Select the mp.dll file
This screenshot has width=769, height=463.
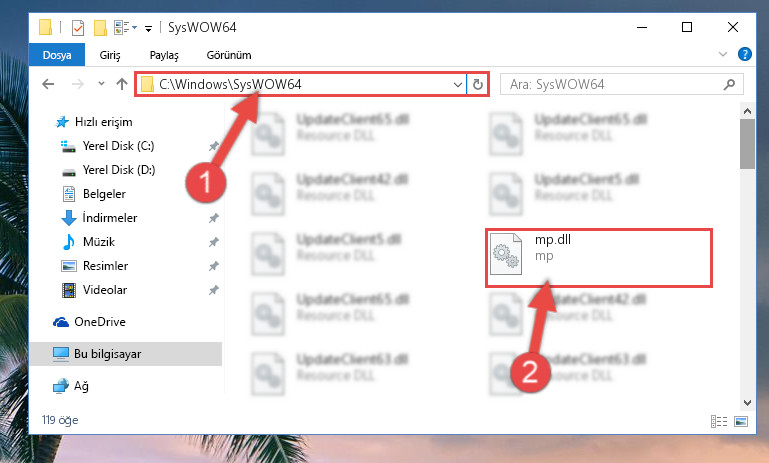coord(599,257)
